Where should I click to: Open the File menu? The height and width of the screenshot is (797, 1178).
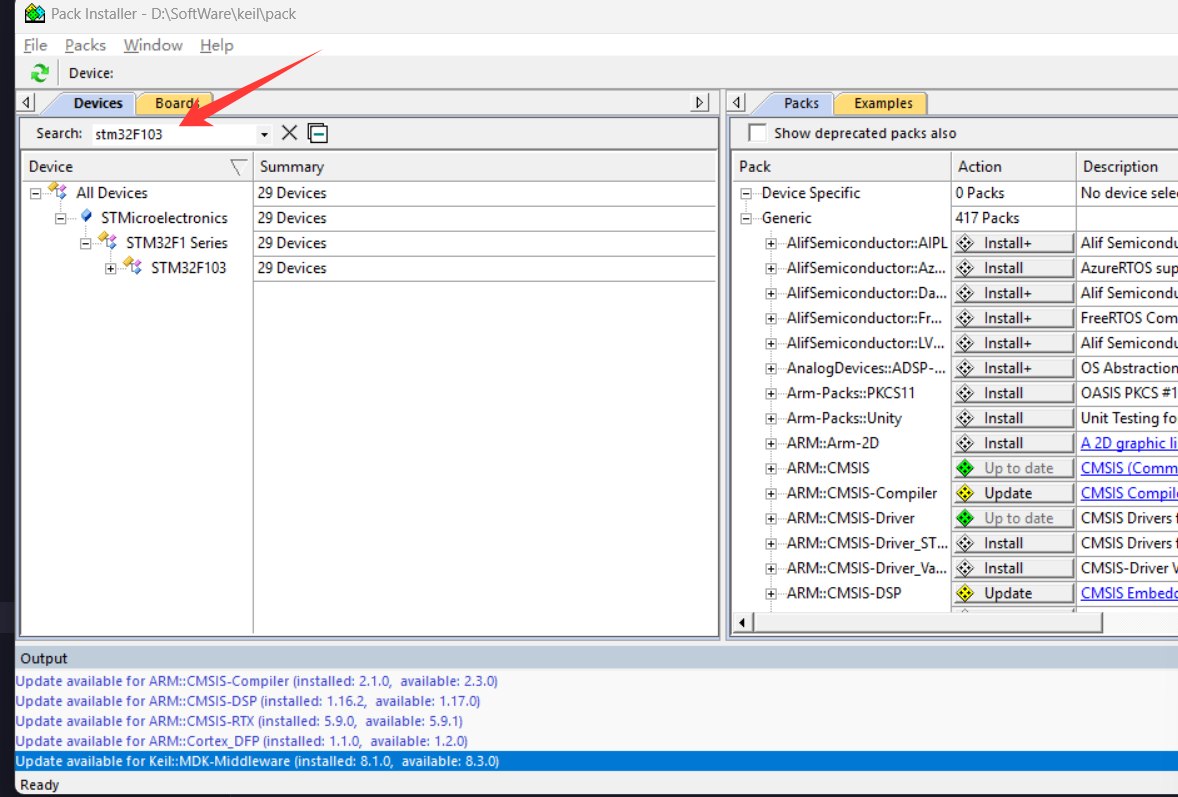(35, 45)
